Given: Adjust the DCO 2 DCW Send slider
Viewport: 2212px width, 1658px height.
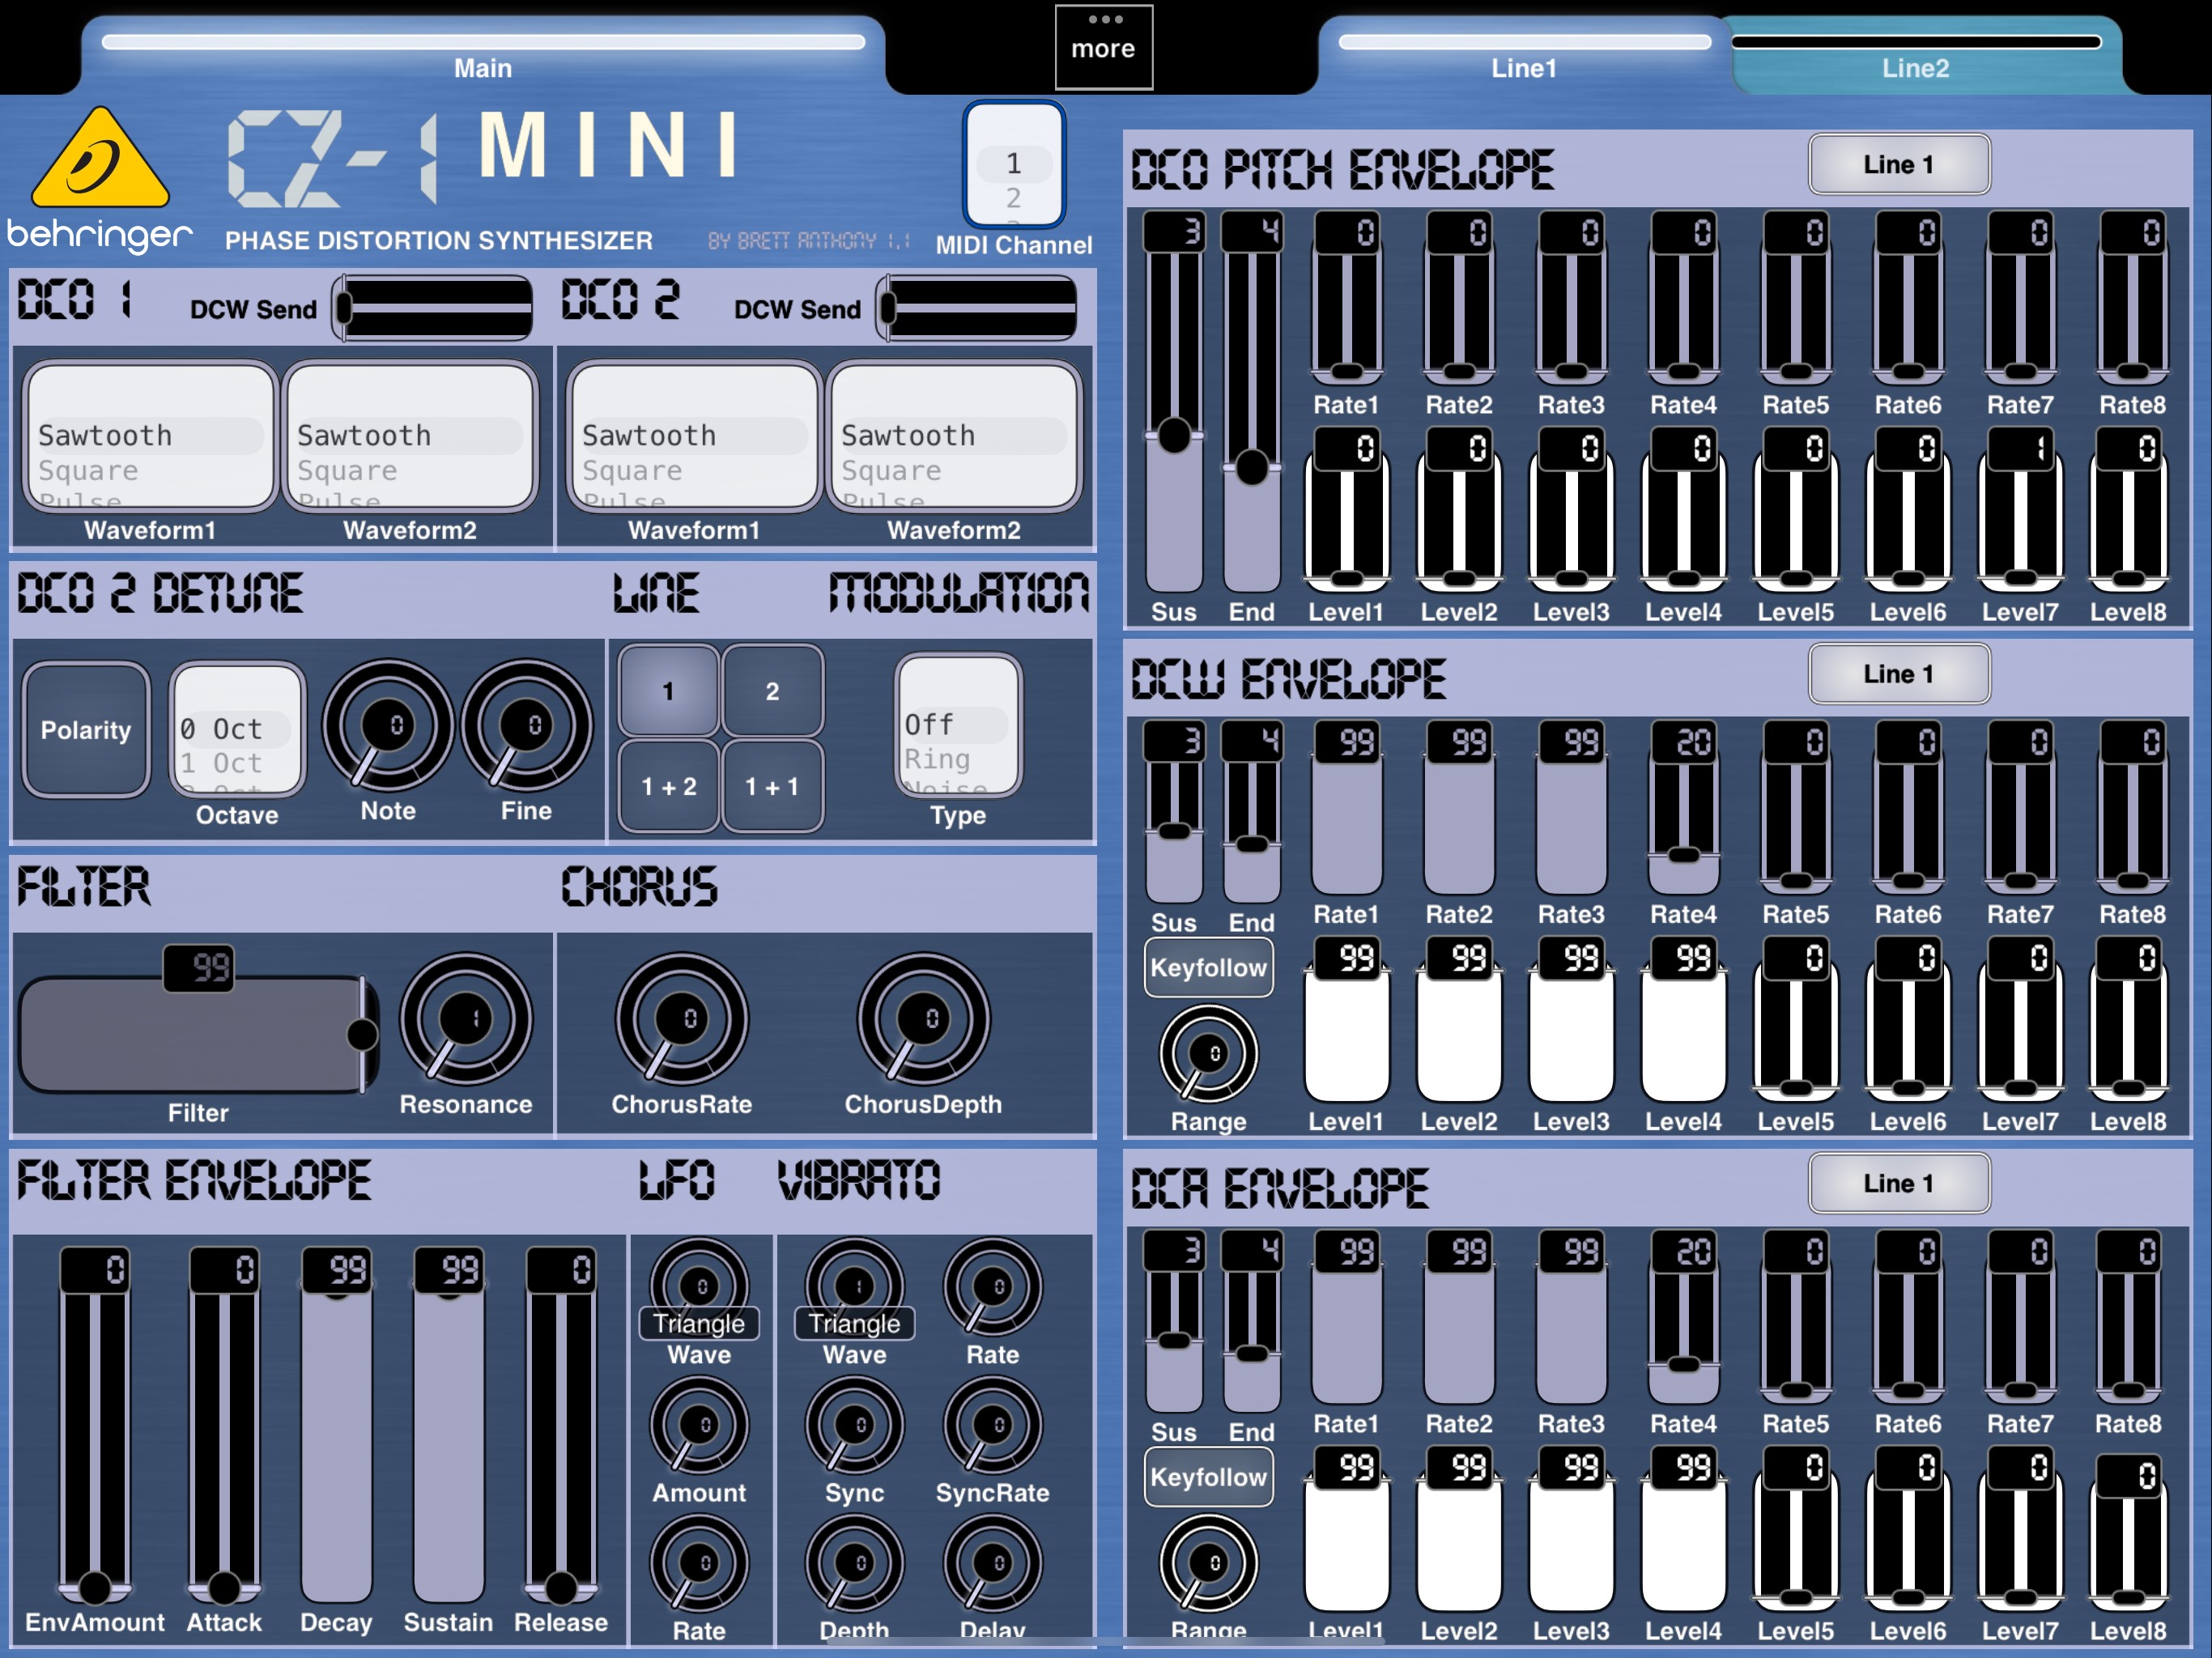Looking at the screenshot, I should [976, 308].
